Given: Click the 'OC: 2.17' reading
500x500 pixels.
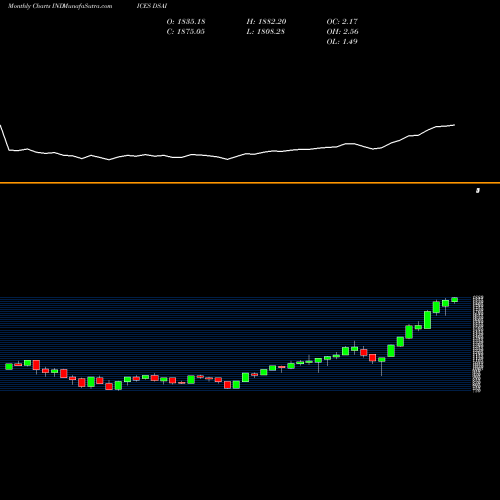Looking at the screenshot, I should point(342,21).
